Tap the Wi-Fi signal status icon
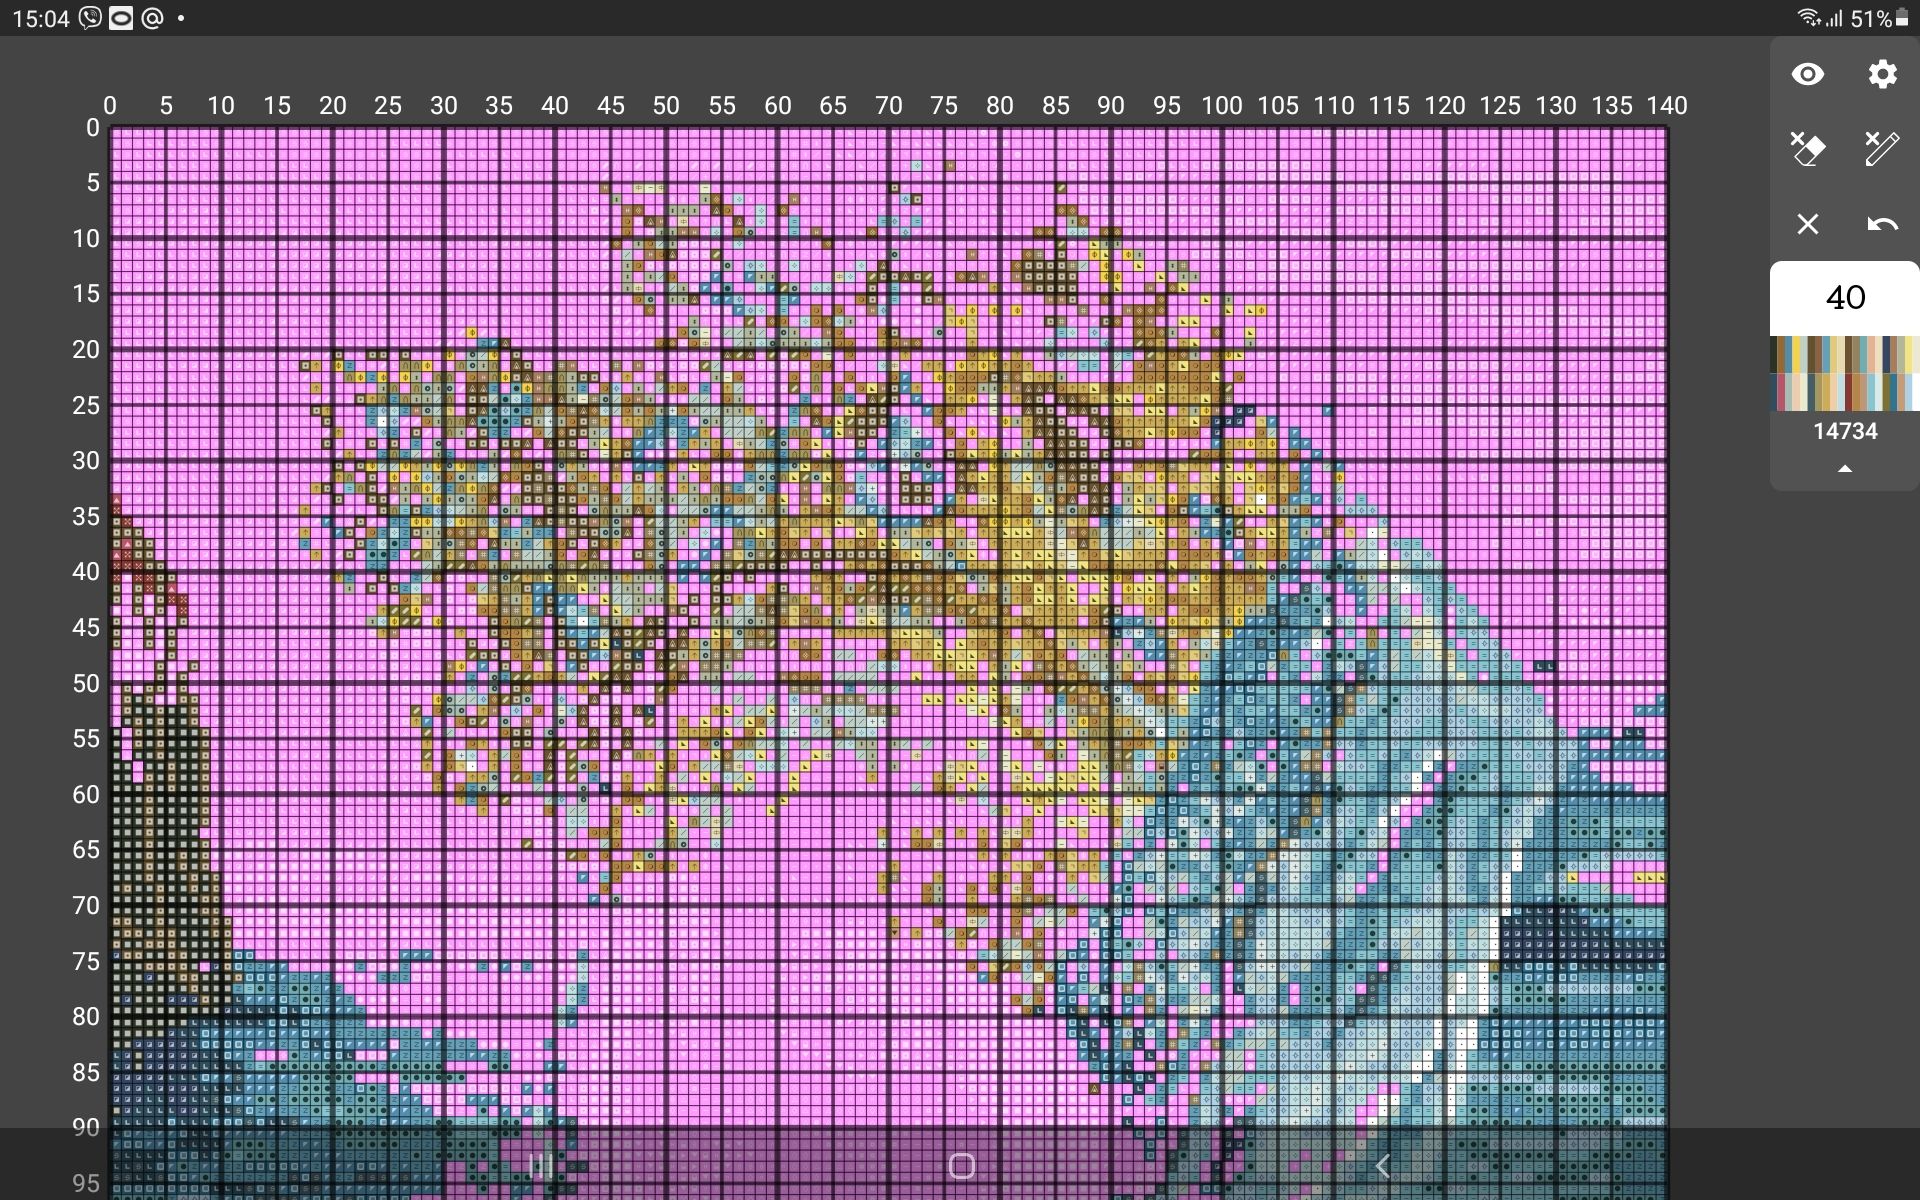The image size is (1920, 1200). coord(1808,18)
